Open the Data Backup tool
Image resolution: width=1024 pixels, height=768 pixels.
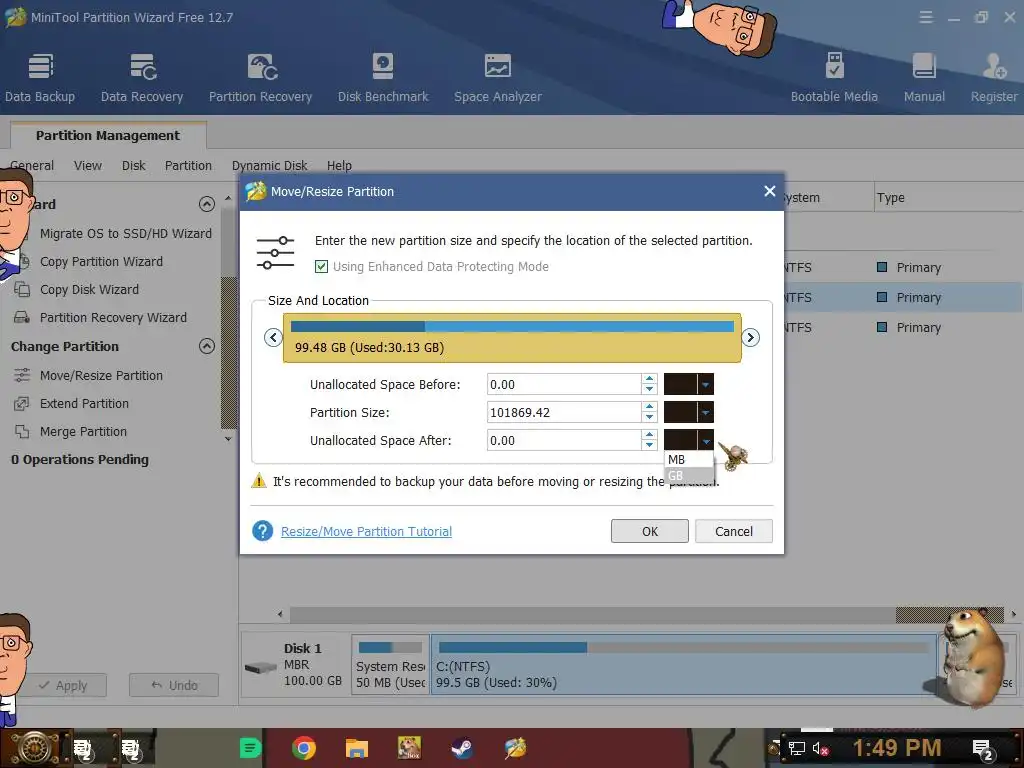click(x=40, y=77)
